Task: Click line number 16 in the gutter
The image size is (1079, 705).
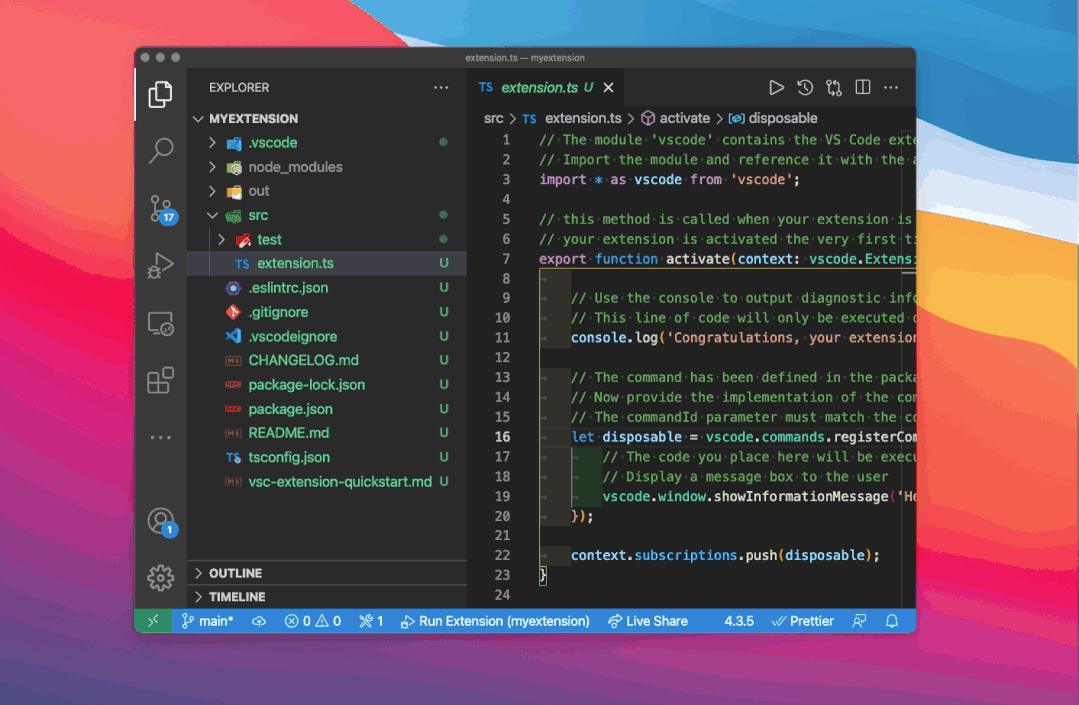Action: point(502,437)
